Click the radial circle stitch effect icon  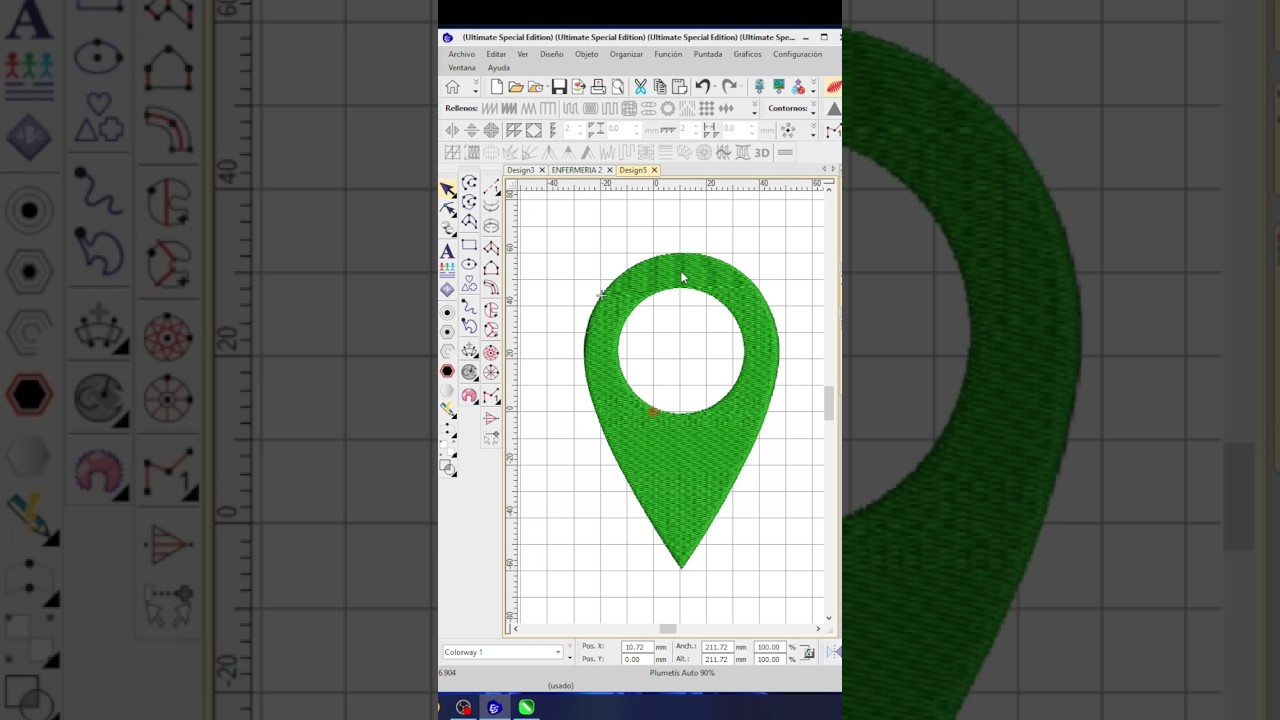click(704, 152)
